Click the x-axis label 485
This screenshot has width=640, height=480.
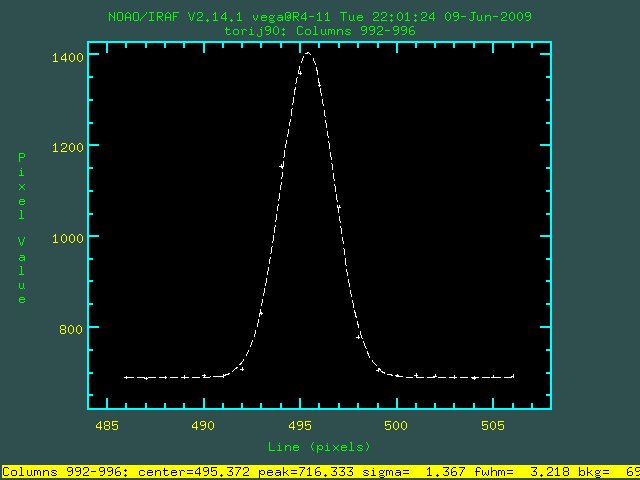107,426
